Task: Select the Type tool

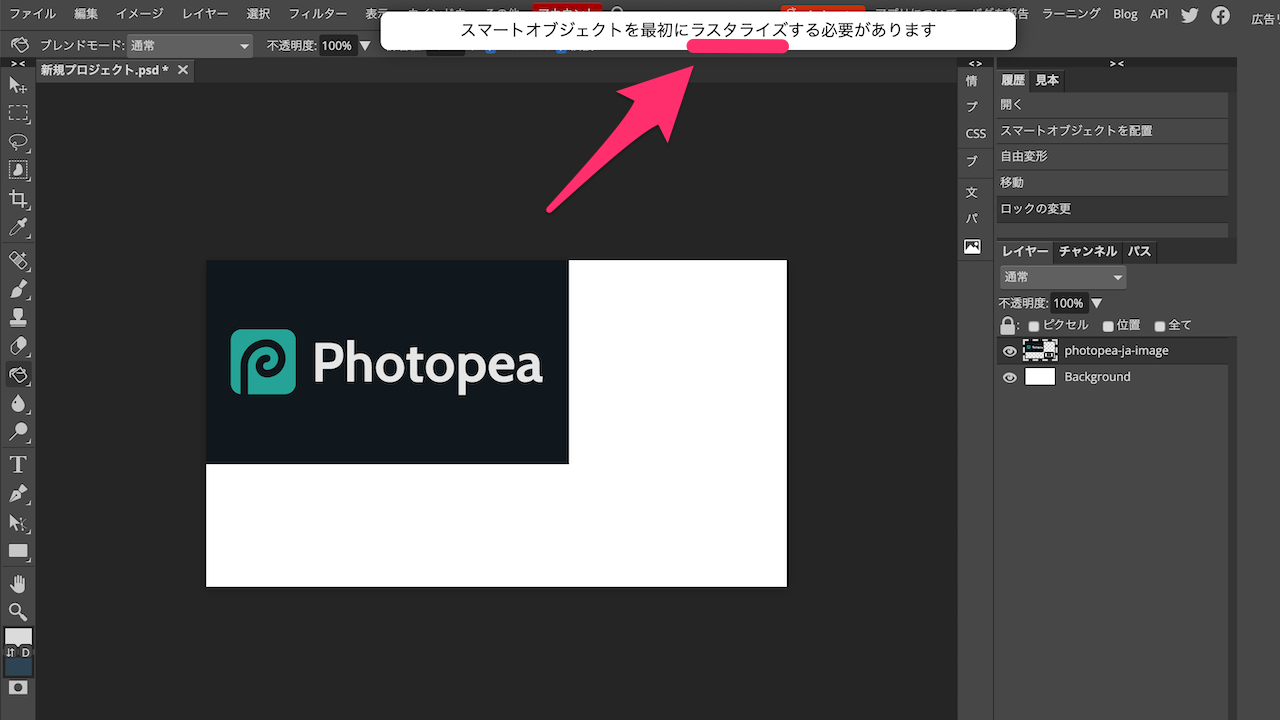Action: pos(18,464)
